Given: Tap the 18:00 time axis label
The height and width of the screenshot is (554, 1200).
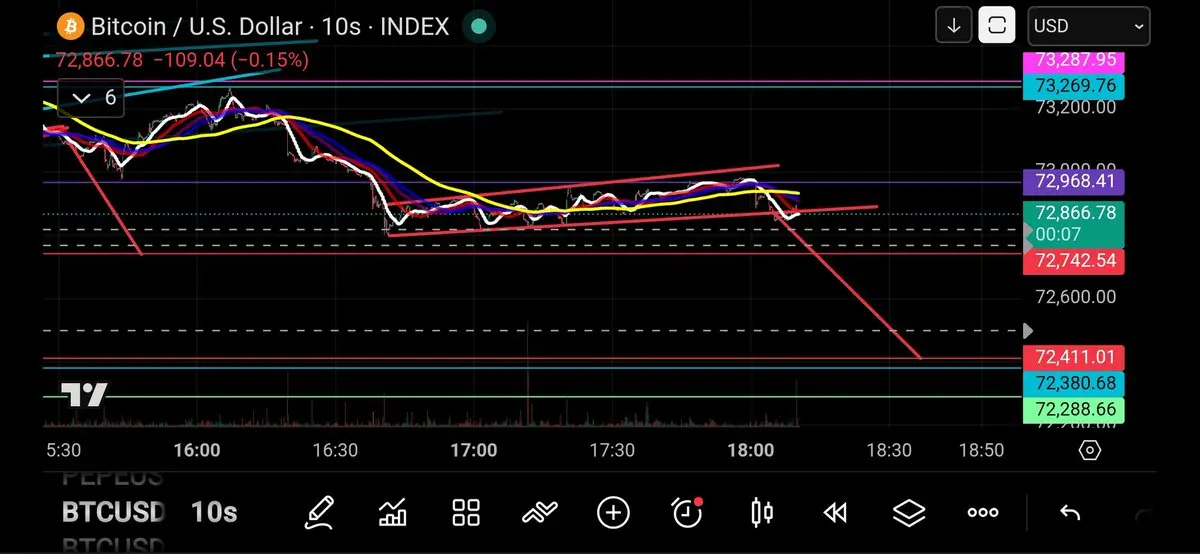Looking at the screenshot, I should 751,451.
